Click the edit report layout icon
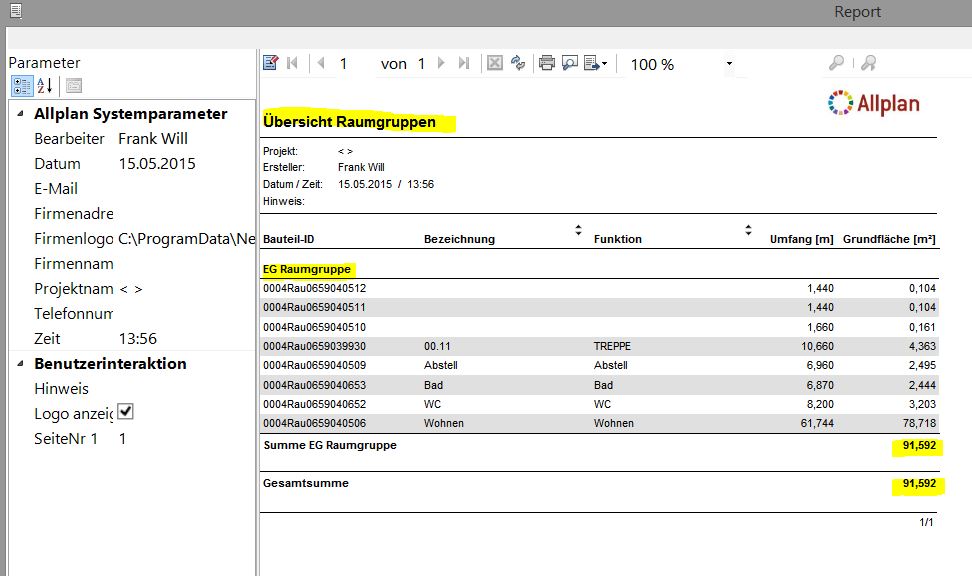 click(270, 63)
